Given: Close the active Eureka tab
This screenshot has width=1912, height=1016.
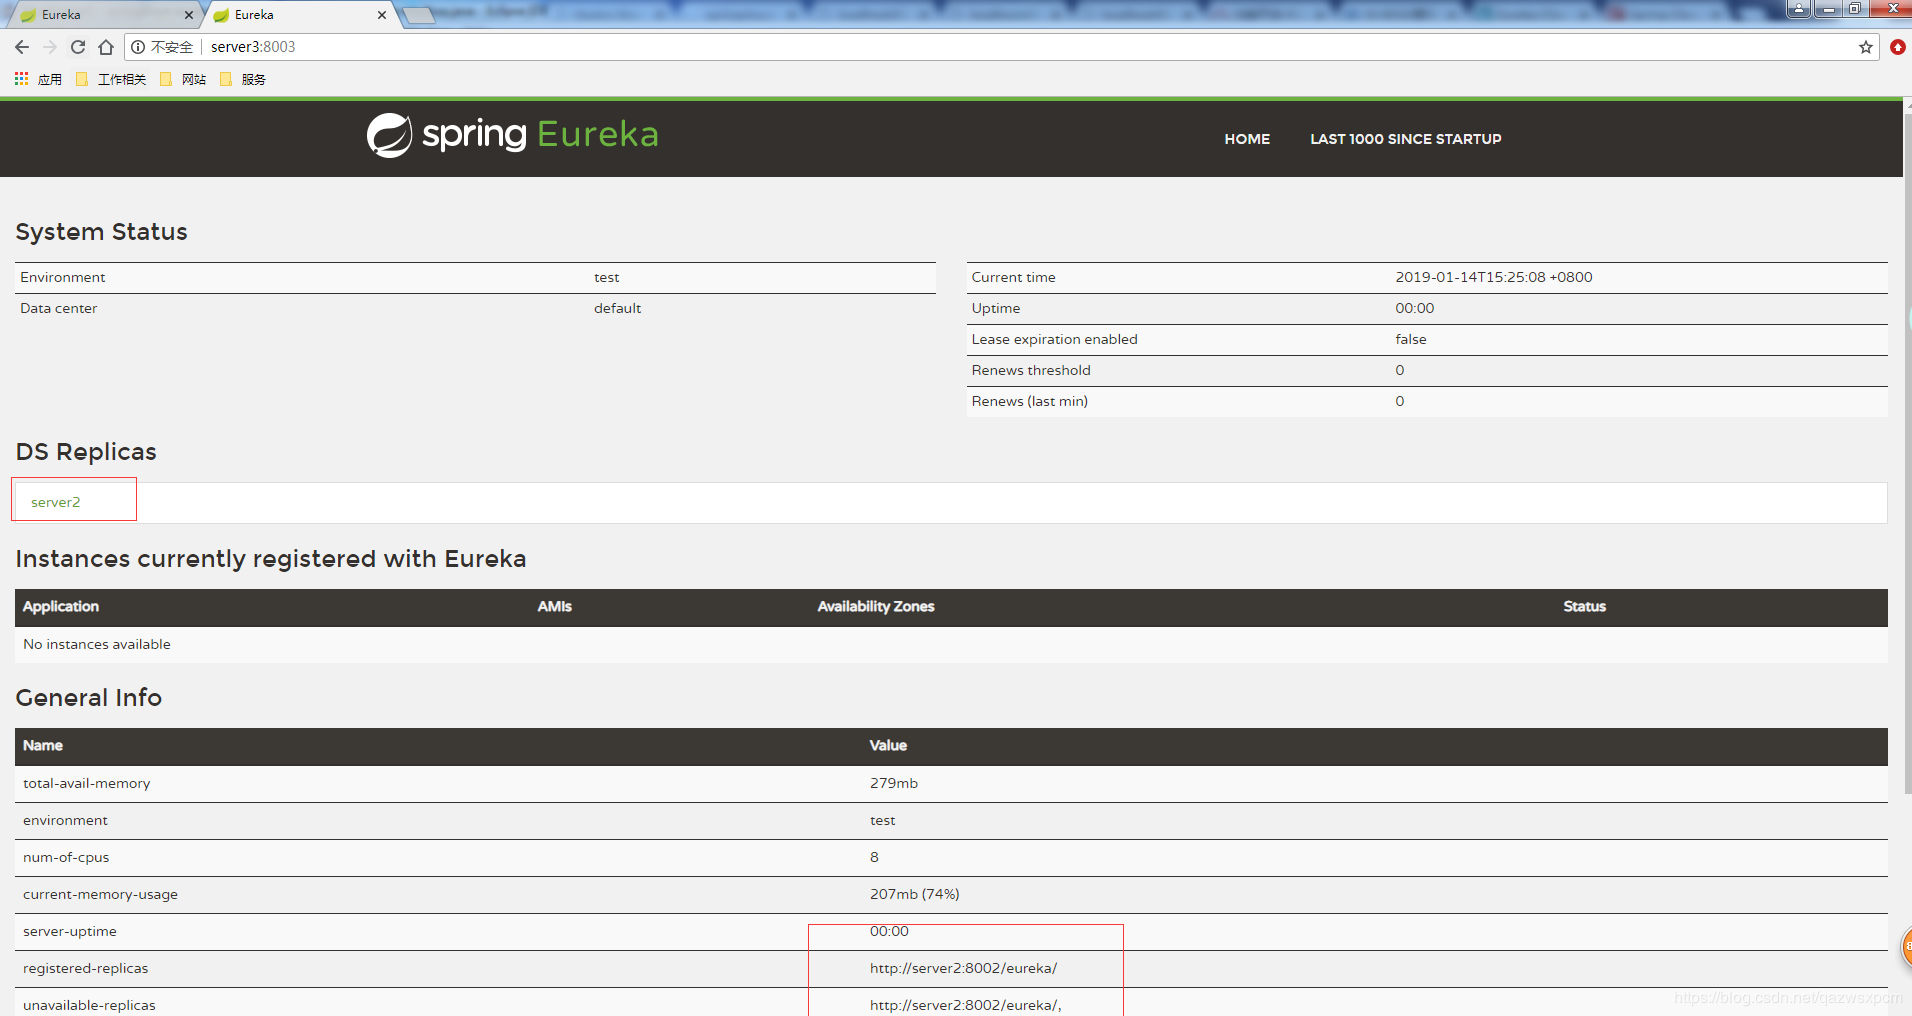Looking at the screenshot, I should click(x=382, y=15).
